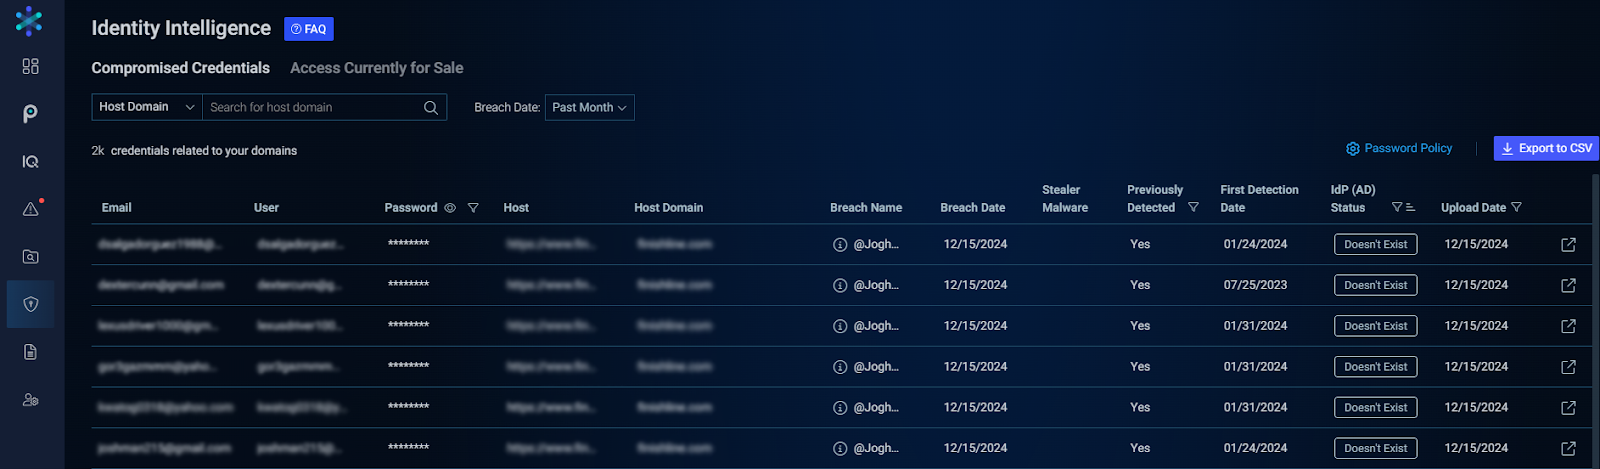The width and height of the screenshot is (1600, 469).
Task: Select the shield Identity Intelligence sidebar icon
Action: (31, 304)
